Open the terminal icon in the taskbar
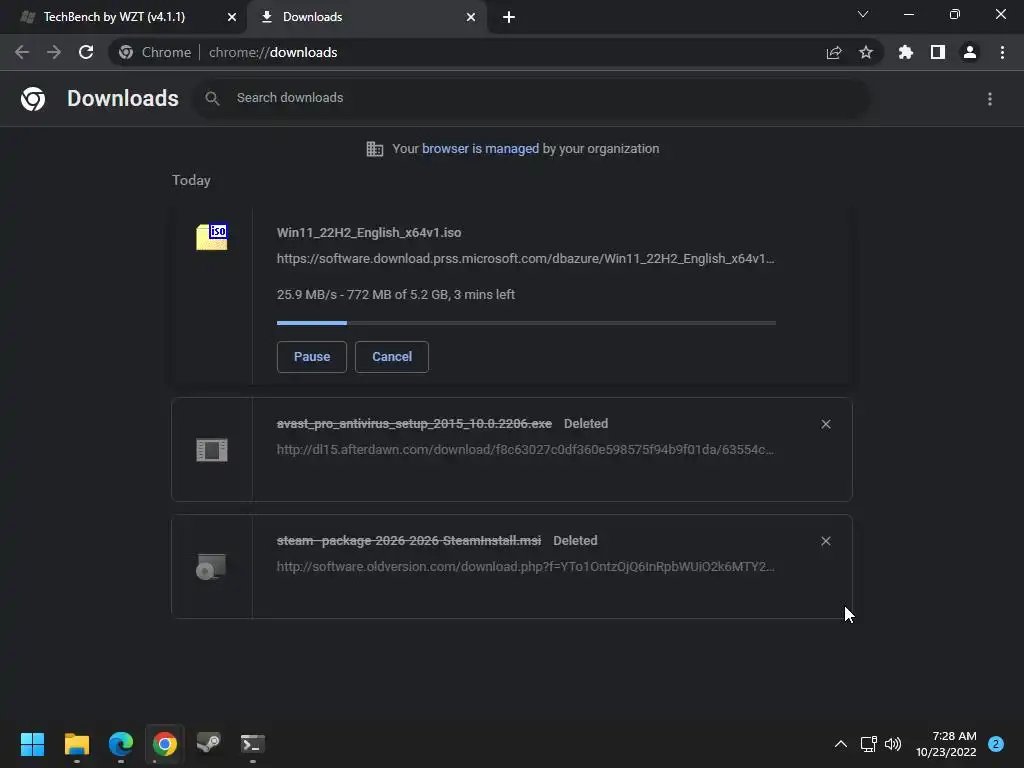The image size is (1024, 768). coord(253,744)
